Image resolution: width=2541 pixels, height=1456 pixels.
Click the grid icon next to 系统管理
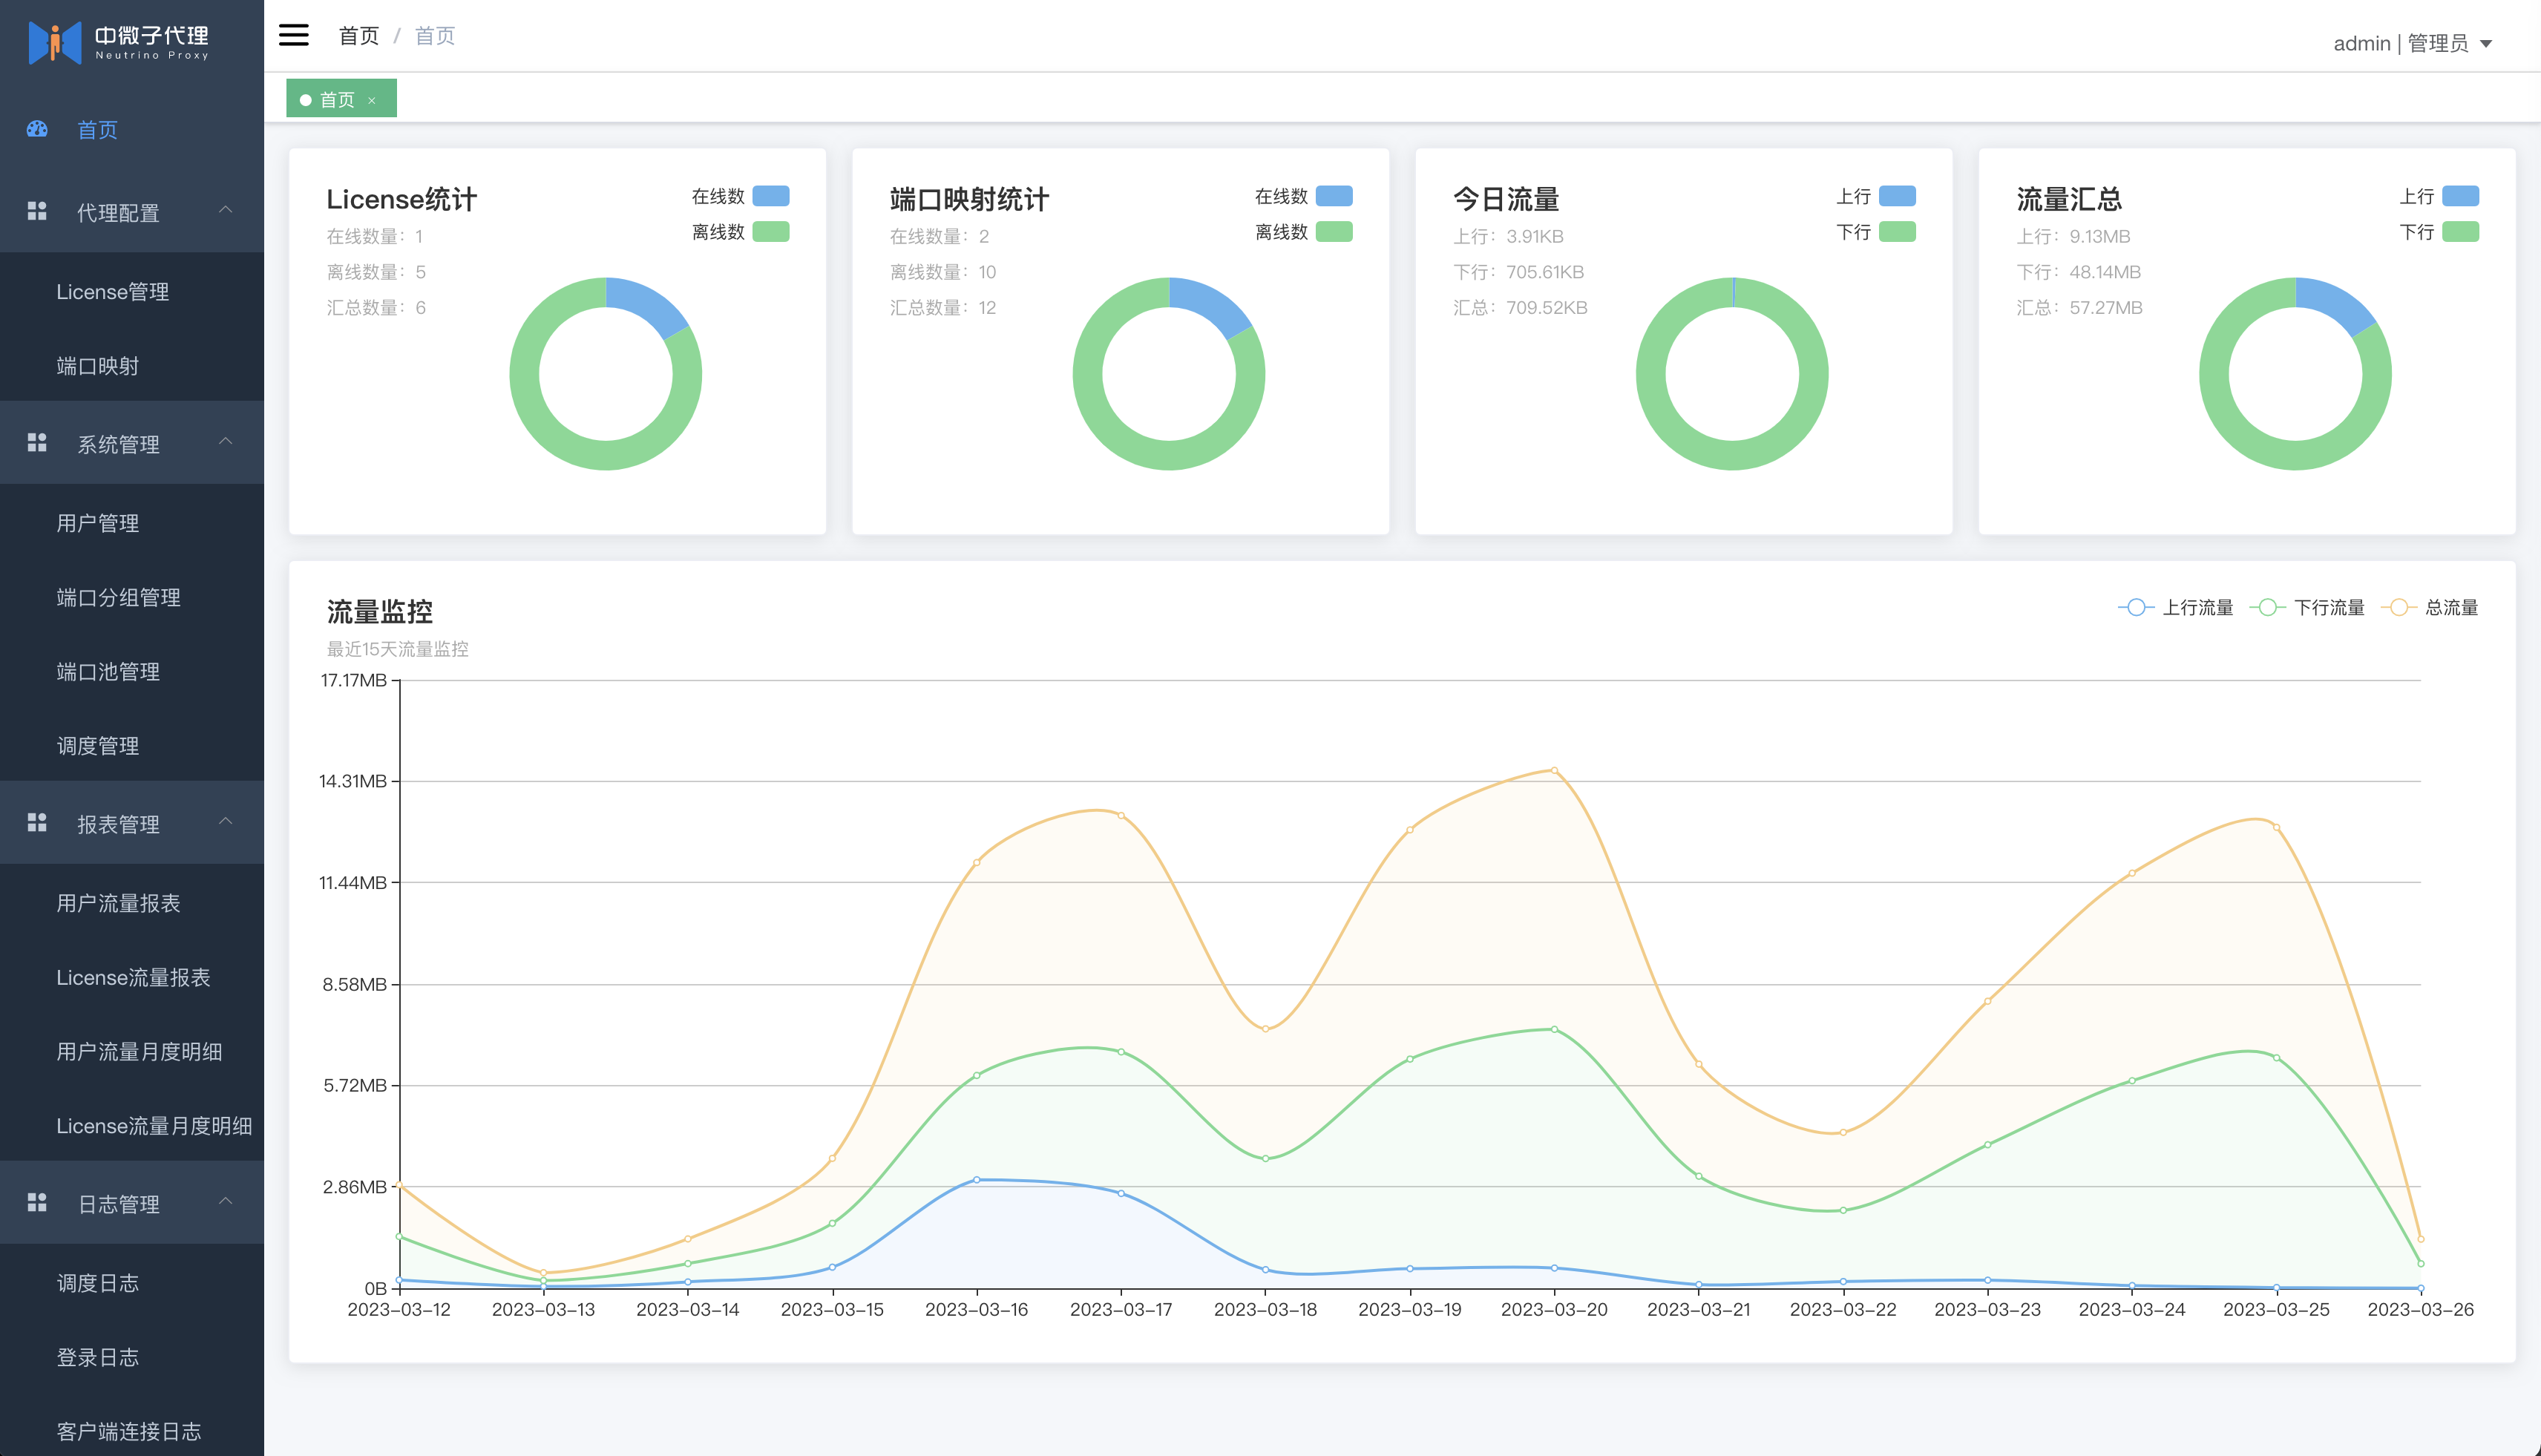37,443
